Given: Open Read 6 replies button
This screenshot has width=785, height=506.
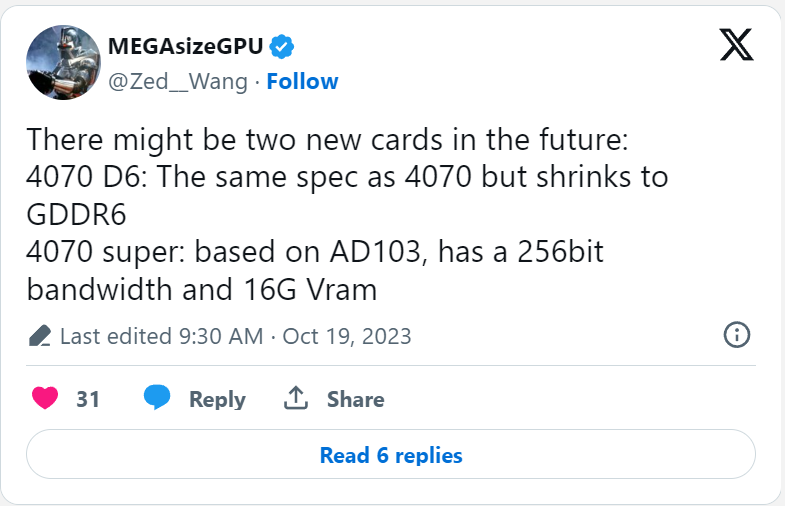Looking at the screenshot, I should pos(391,454).
